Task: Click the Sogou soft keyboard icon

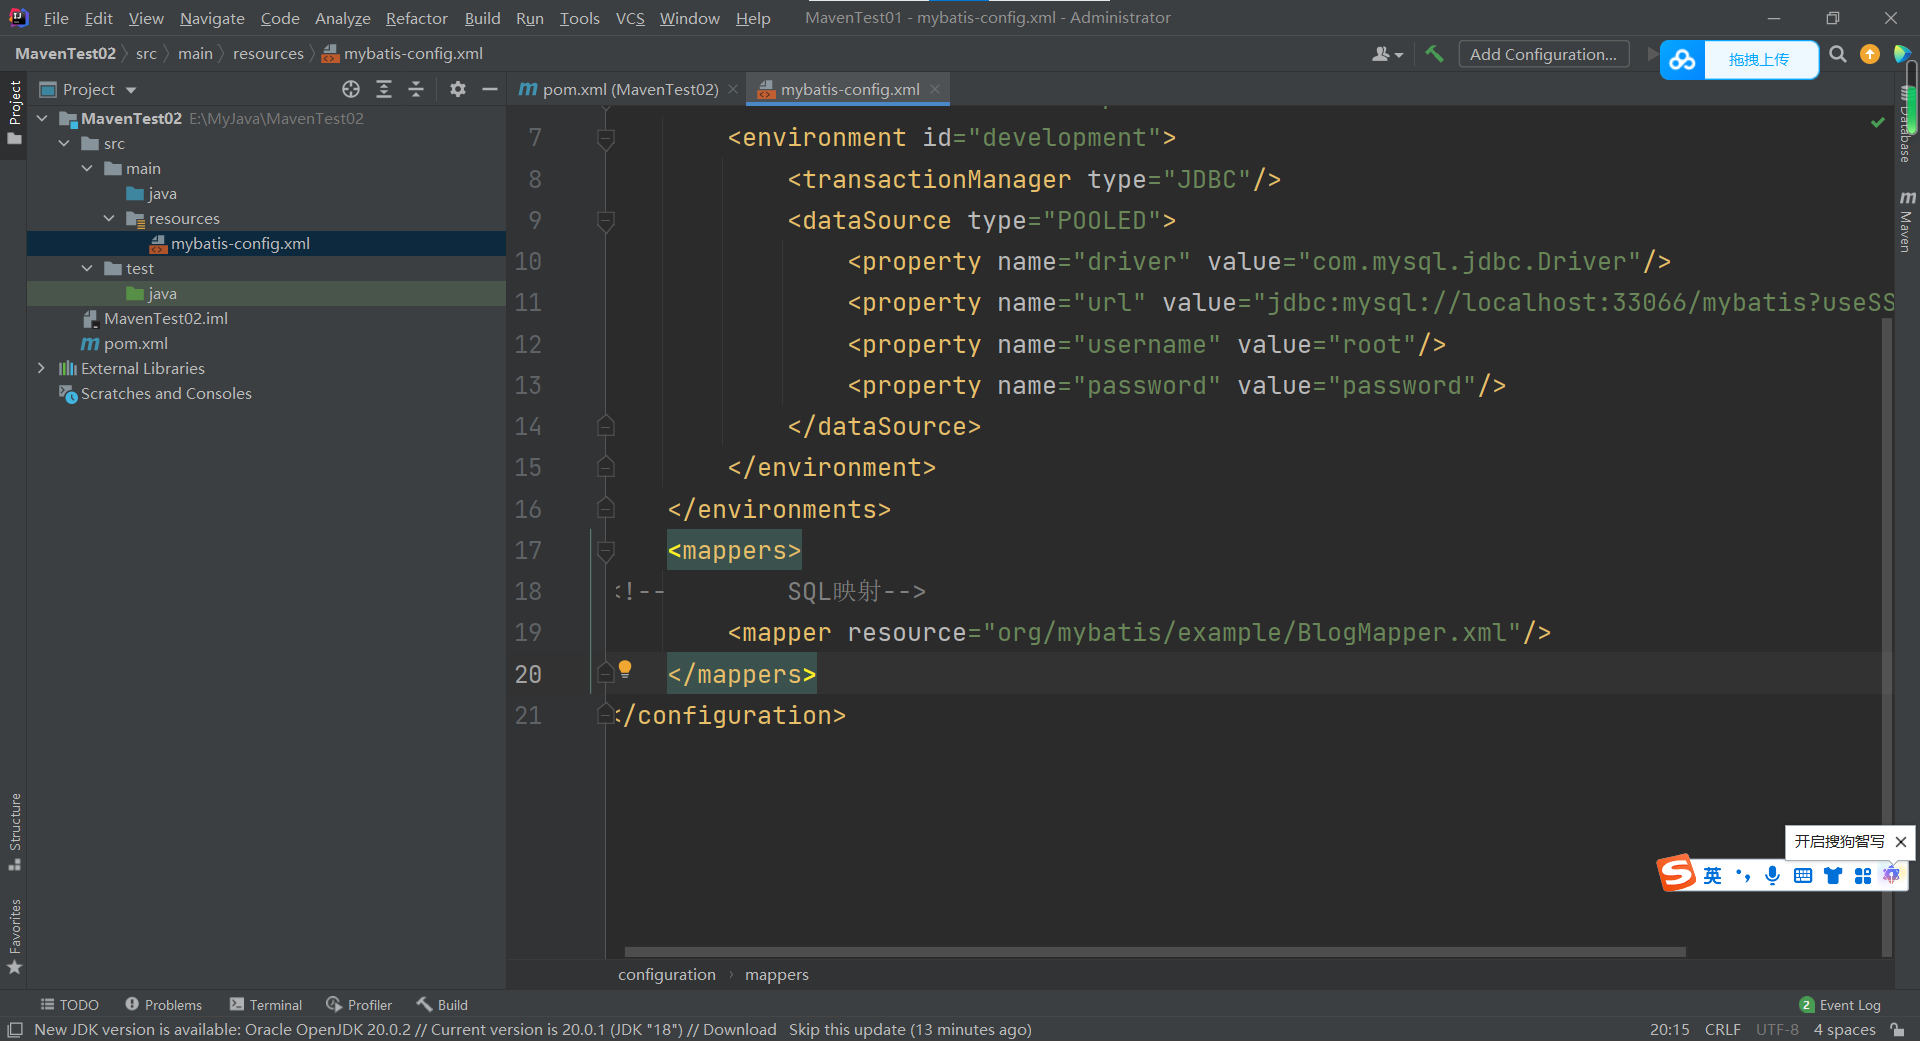Action: coord(1803,876)
